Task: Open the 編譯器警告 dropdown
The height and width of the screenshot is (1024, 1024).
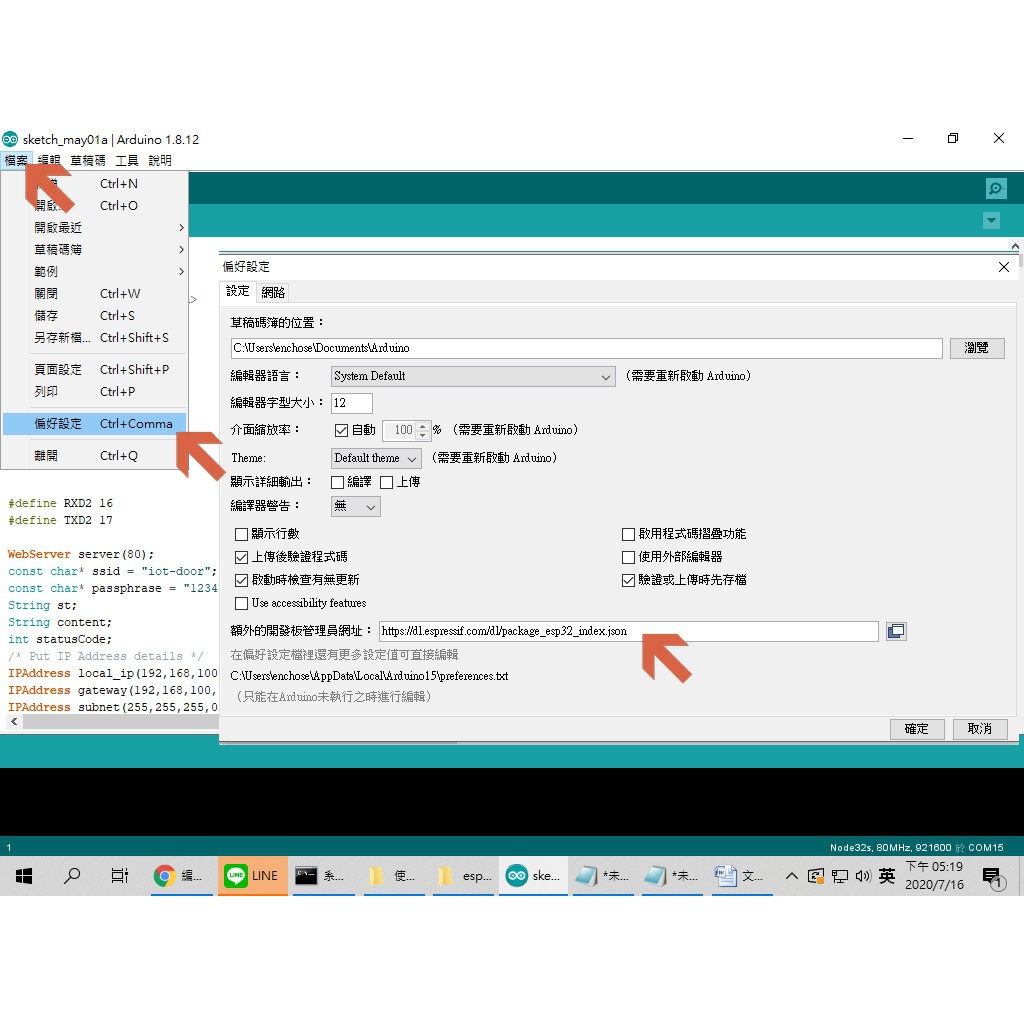Action: [x=355, y=507]
